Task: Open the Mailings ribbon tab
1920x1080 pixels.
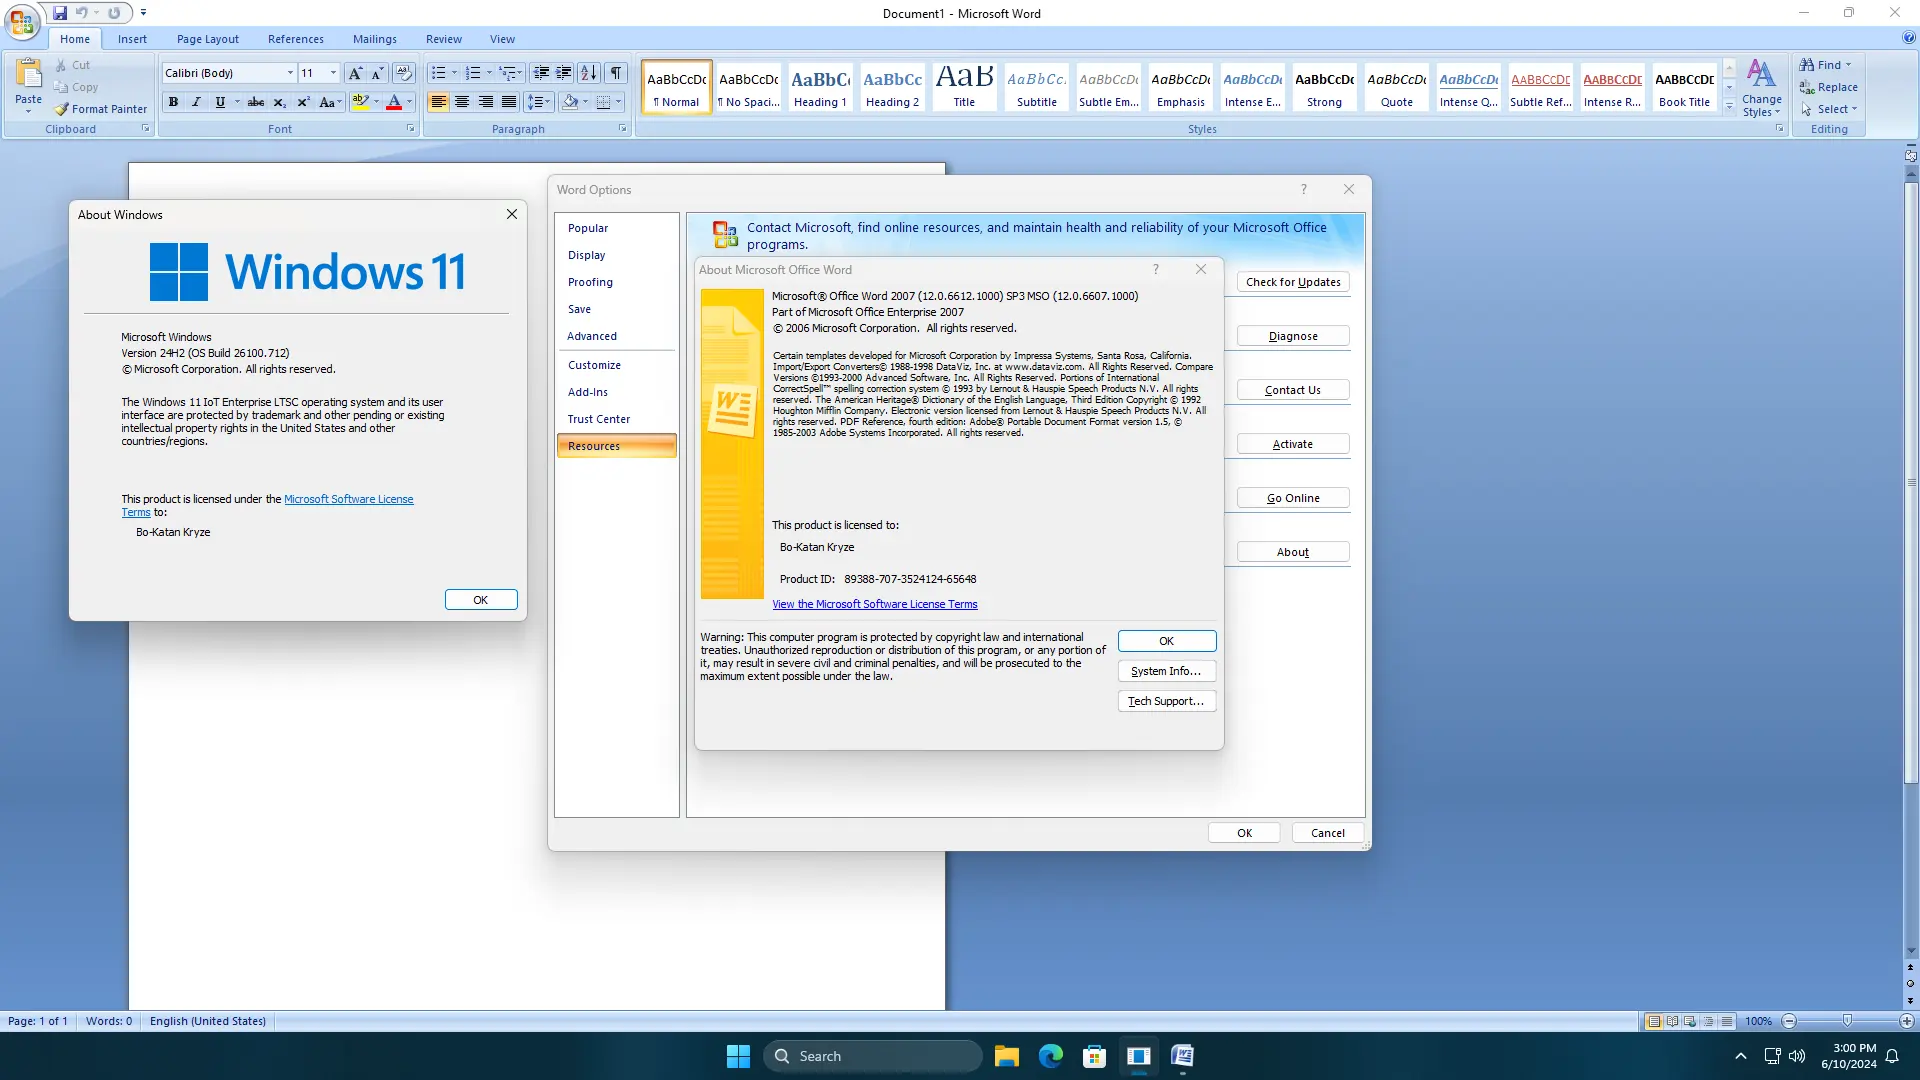Action: (375, 39)
